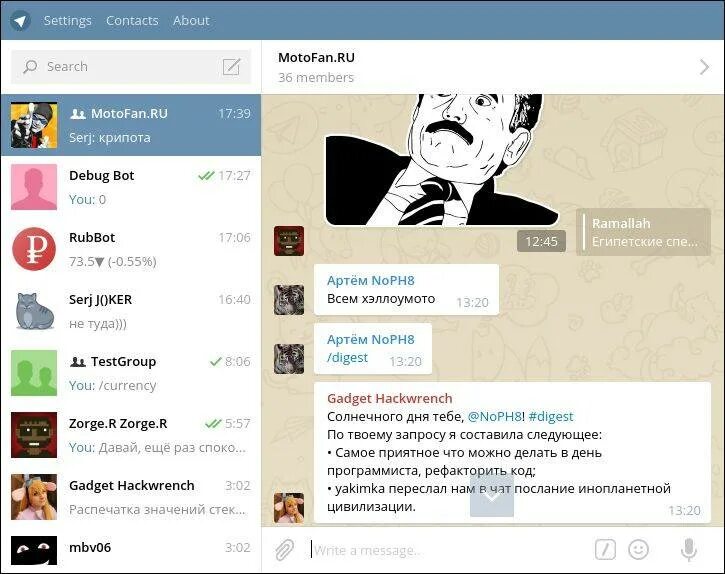This screenshot has height=574, width=725.
Task: Click TestGroup green avatar
Action: click(34, 373)
